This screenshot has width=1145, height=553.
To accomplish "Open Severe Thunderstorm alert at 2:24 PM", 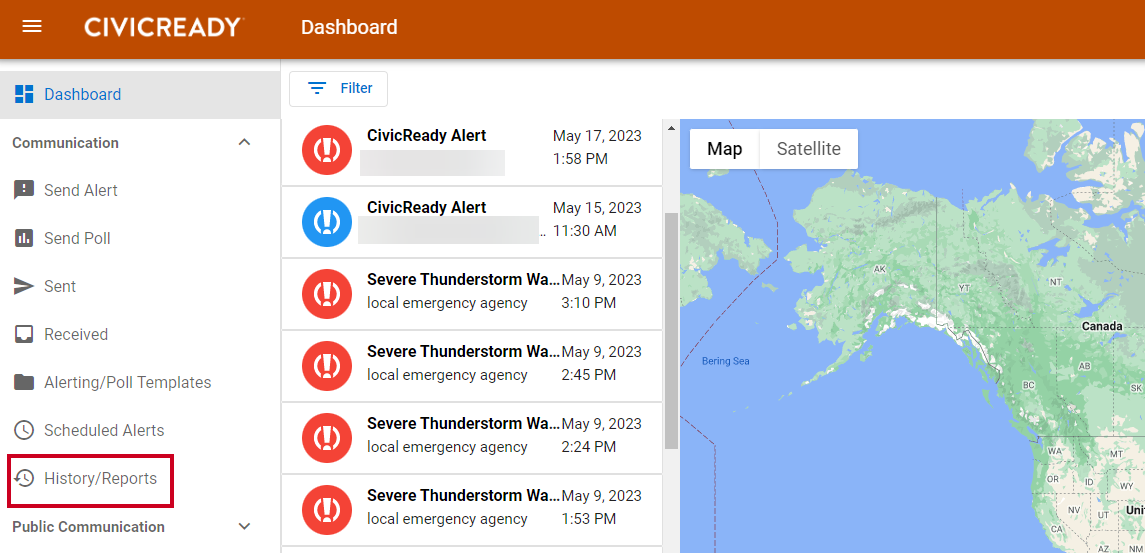I will click(x=472, y=438).
